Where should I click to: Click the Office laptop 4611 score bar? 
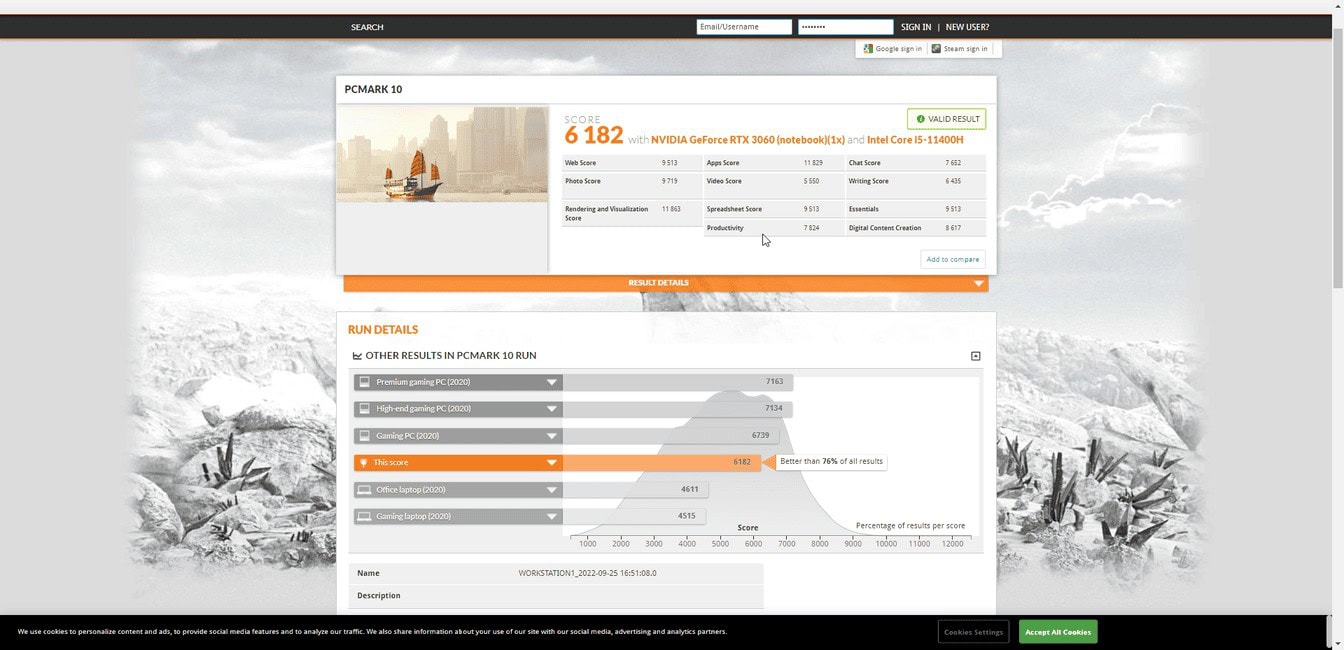tap(636, 490)
